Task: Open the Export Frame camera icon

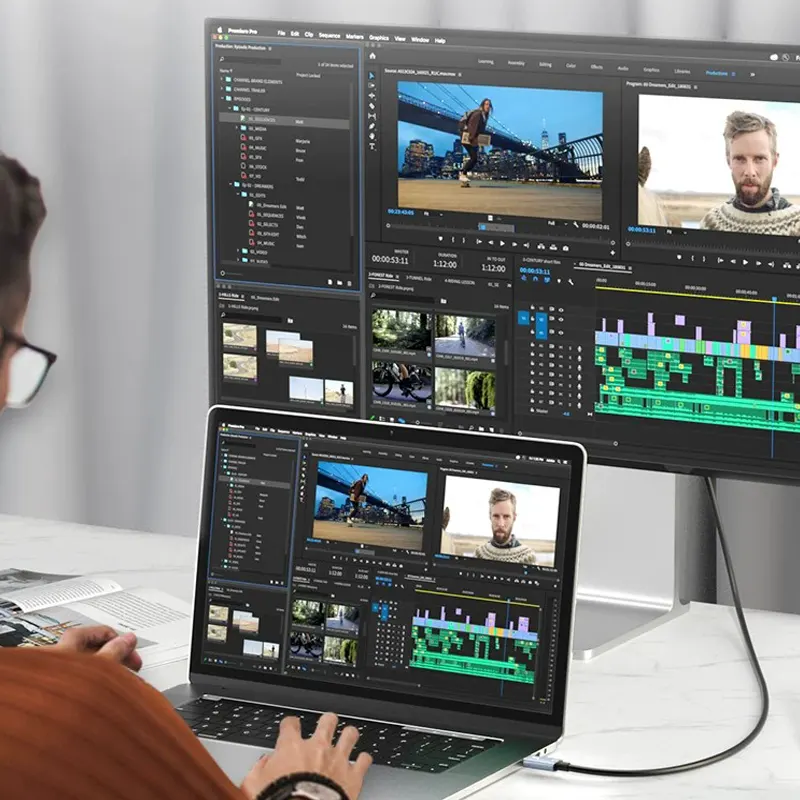Action: [x=566, y=248]
